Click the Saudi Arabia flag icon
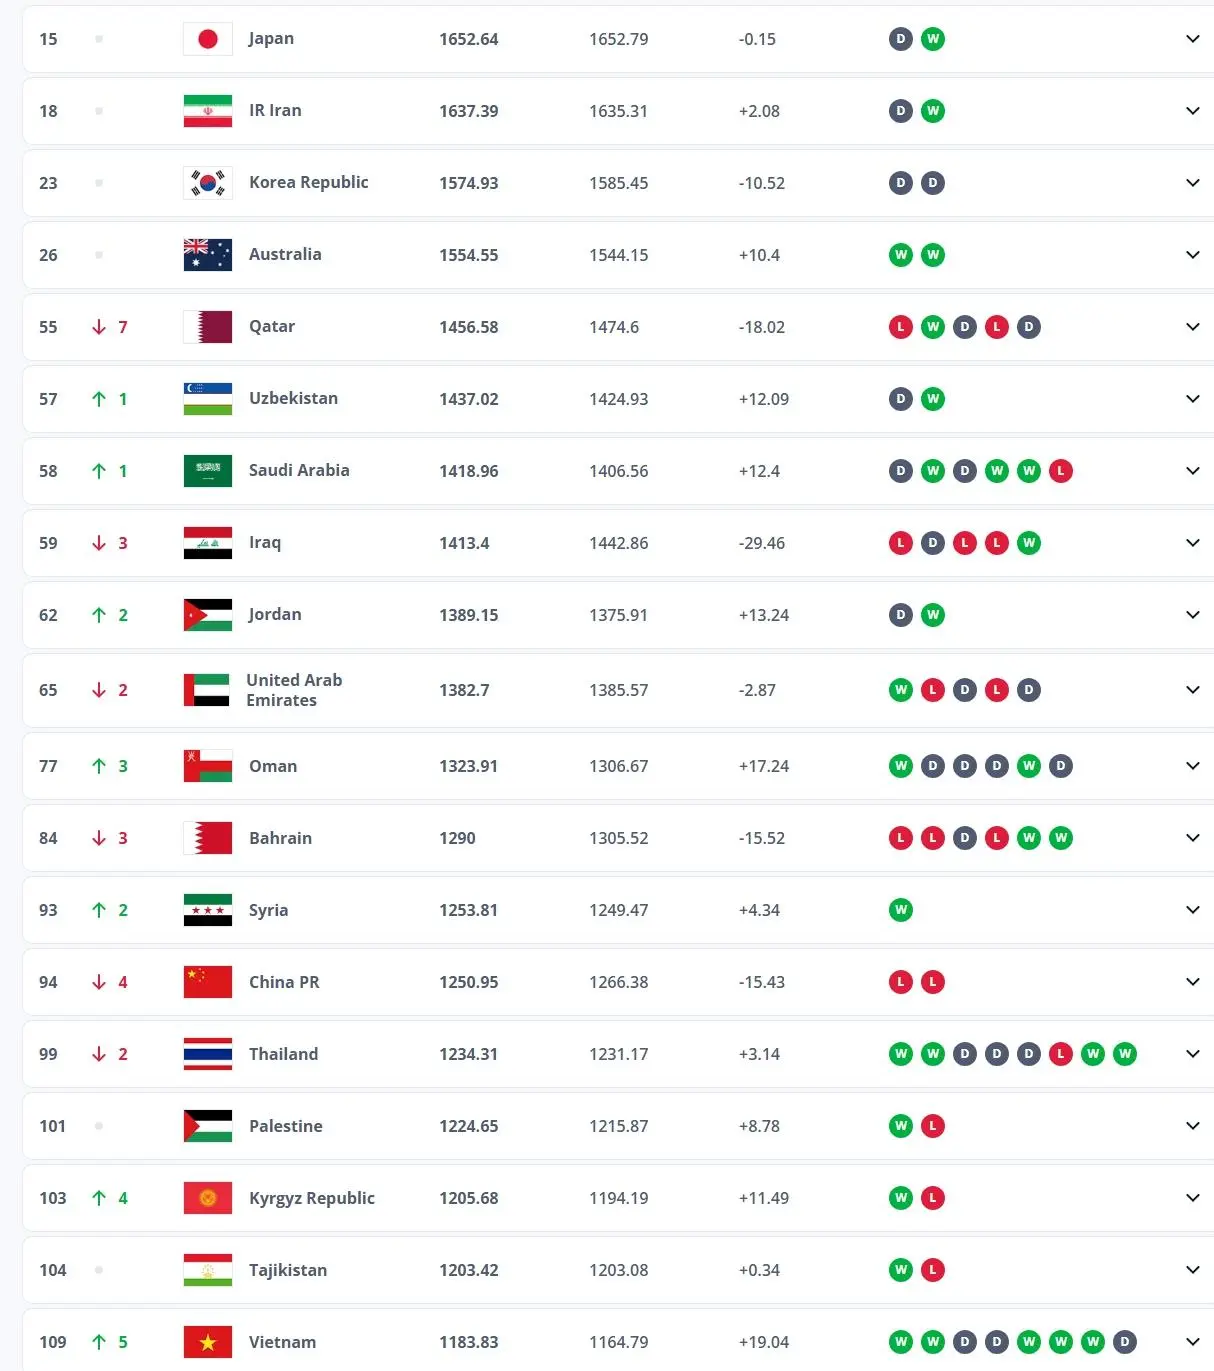 (208, 471)
